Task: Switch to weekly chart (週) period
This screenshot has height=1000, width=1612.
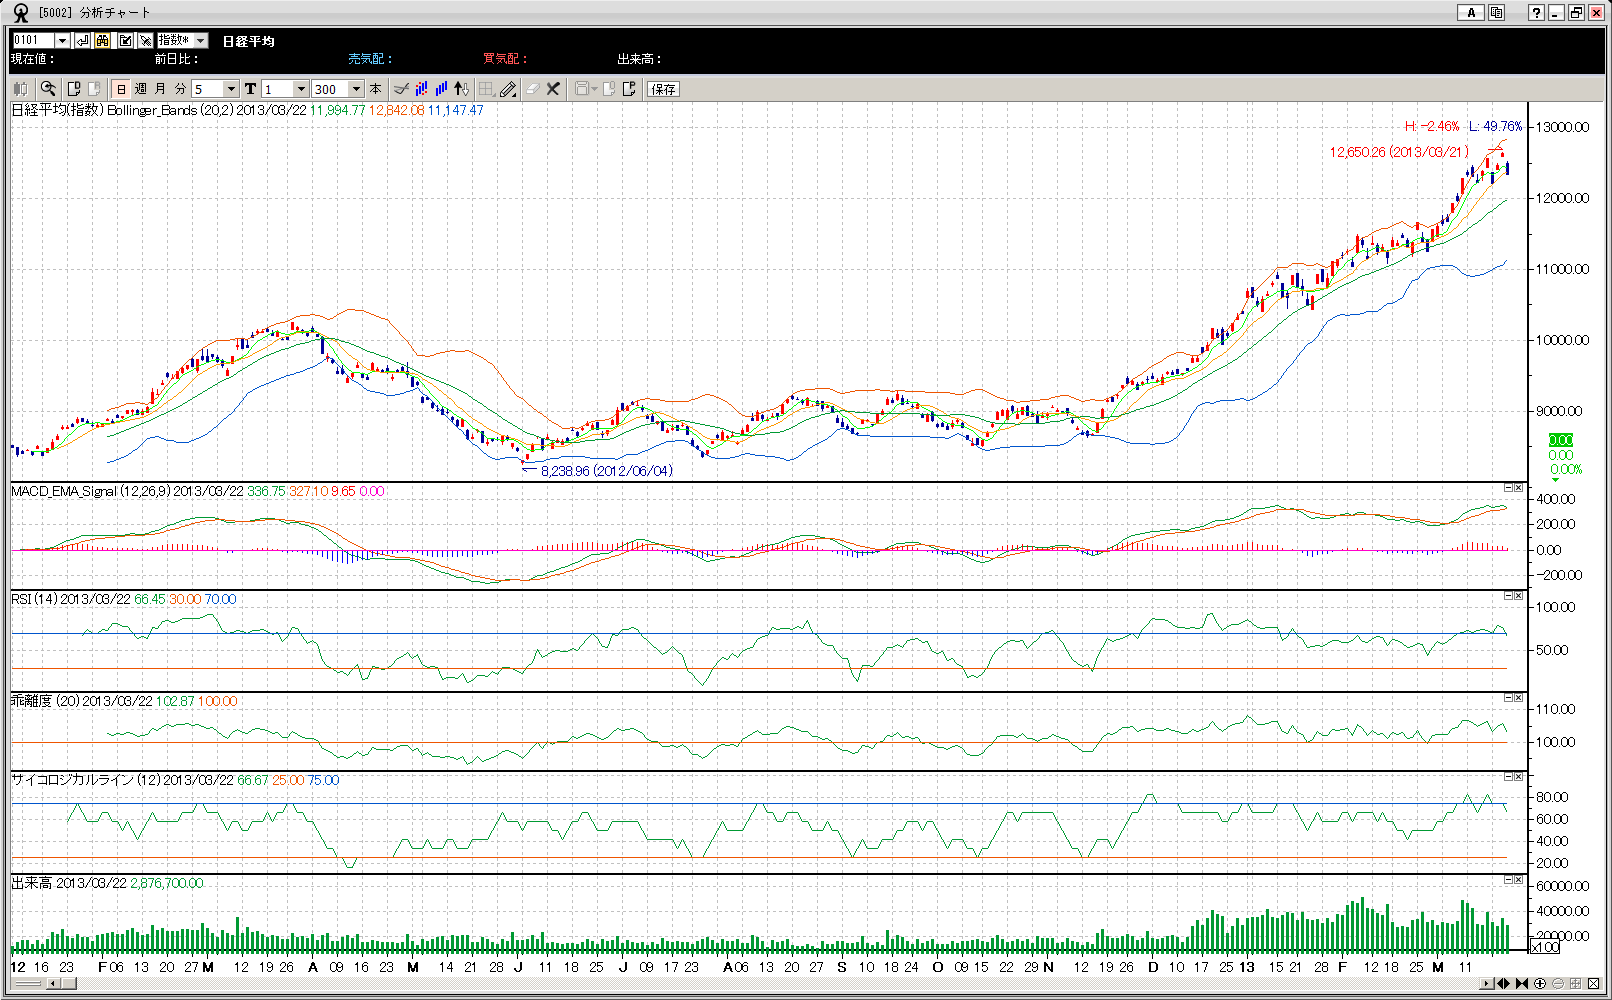Action: pyautogui.click(x=141, y=89)
